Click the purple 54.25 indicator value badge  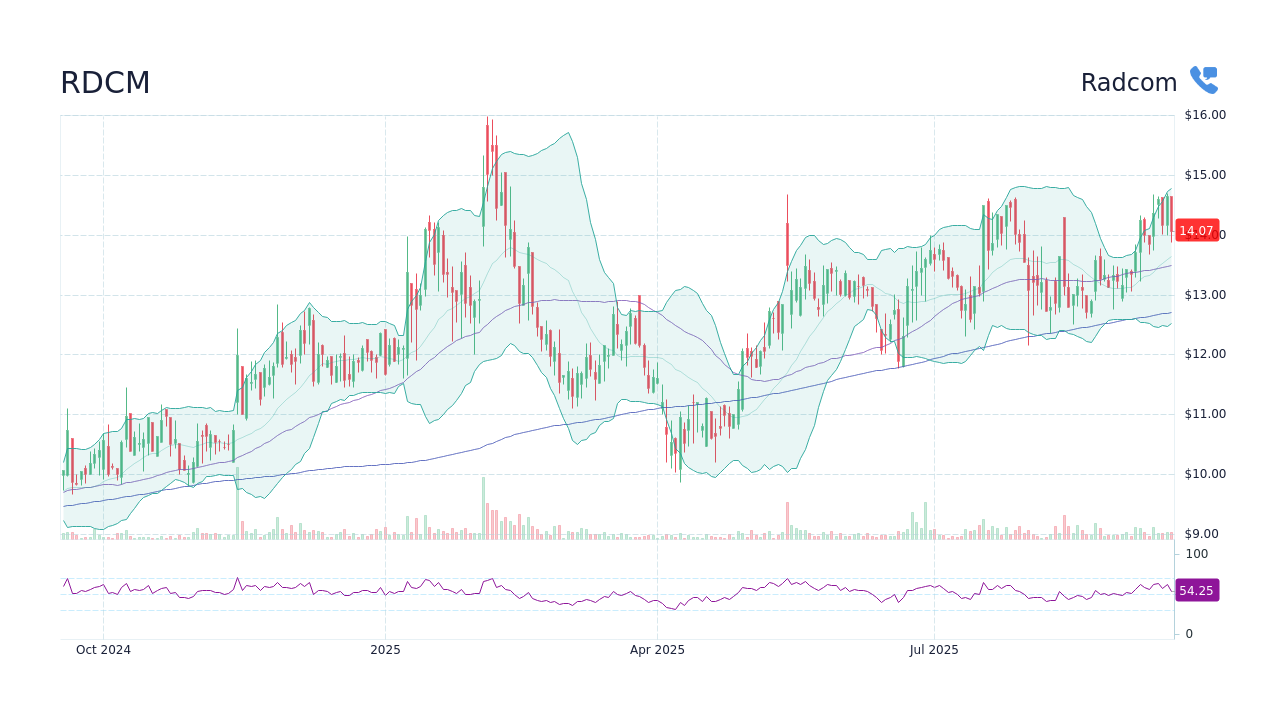point(1196,590)
